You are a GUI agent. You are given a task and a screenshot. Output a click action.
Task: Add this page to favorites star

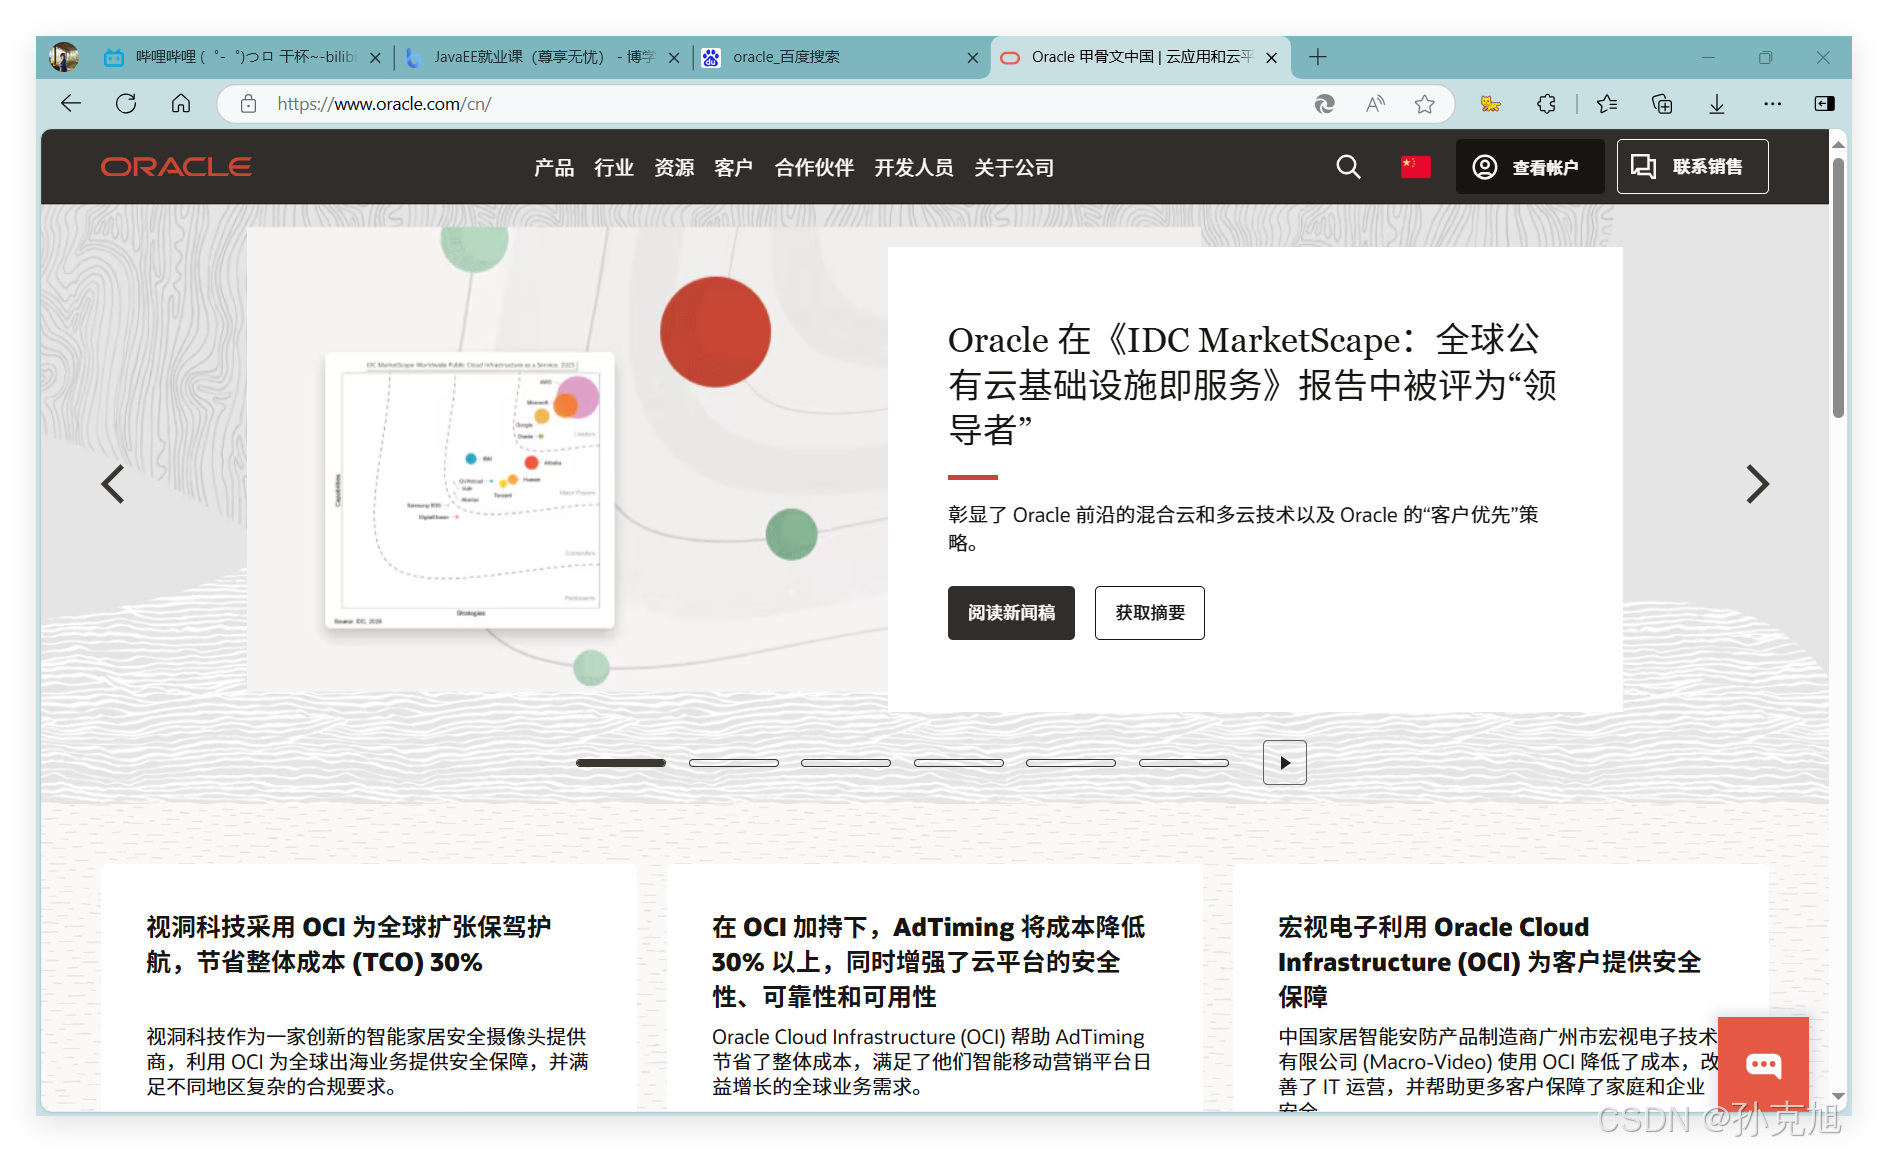click(1425, 104)
